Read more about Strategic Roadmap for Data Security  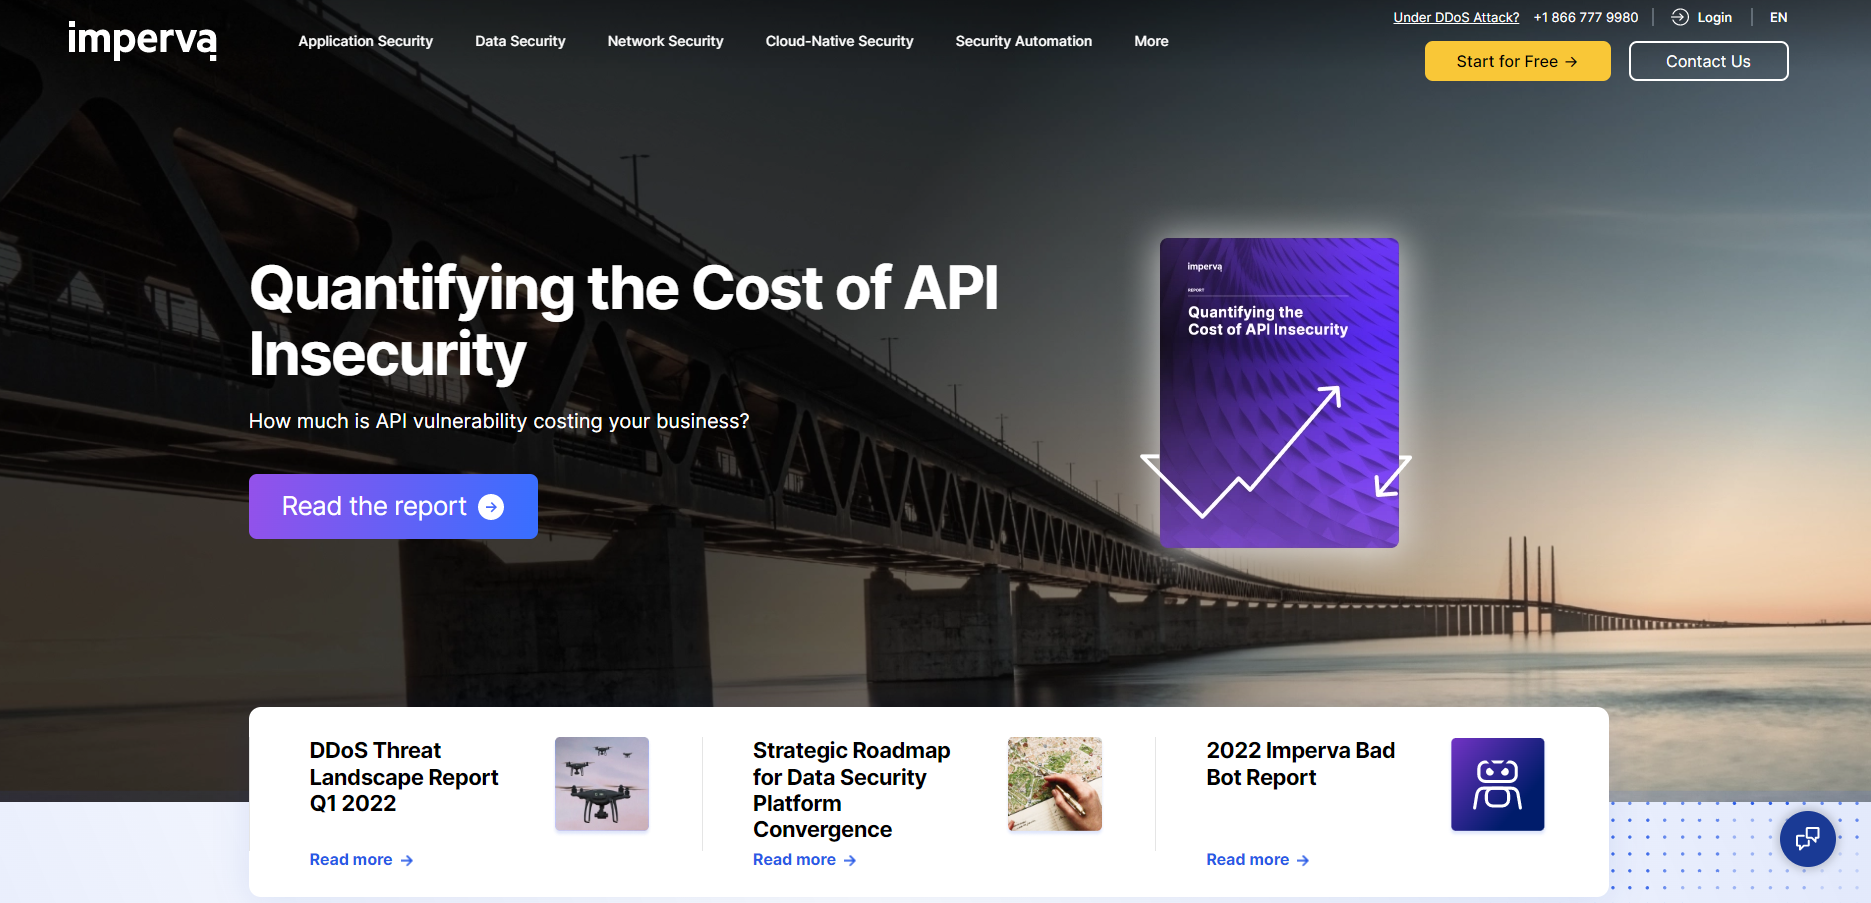pos(804,860)
